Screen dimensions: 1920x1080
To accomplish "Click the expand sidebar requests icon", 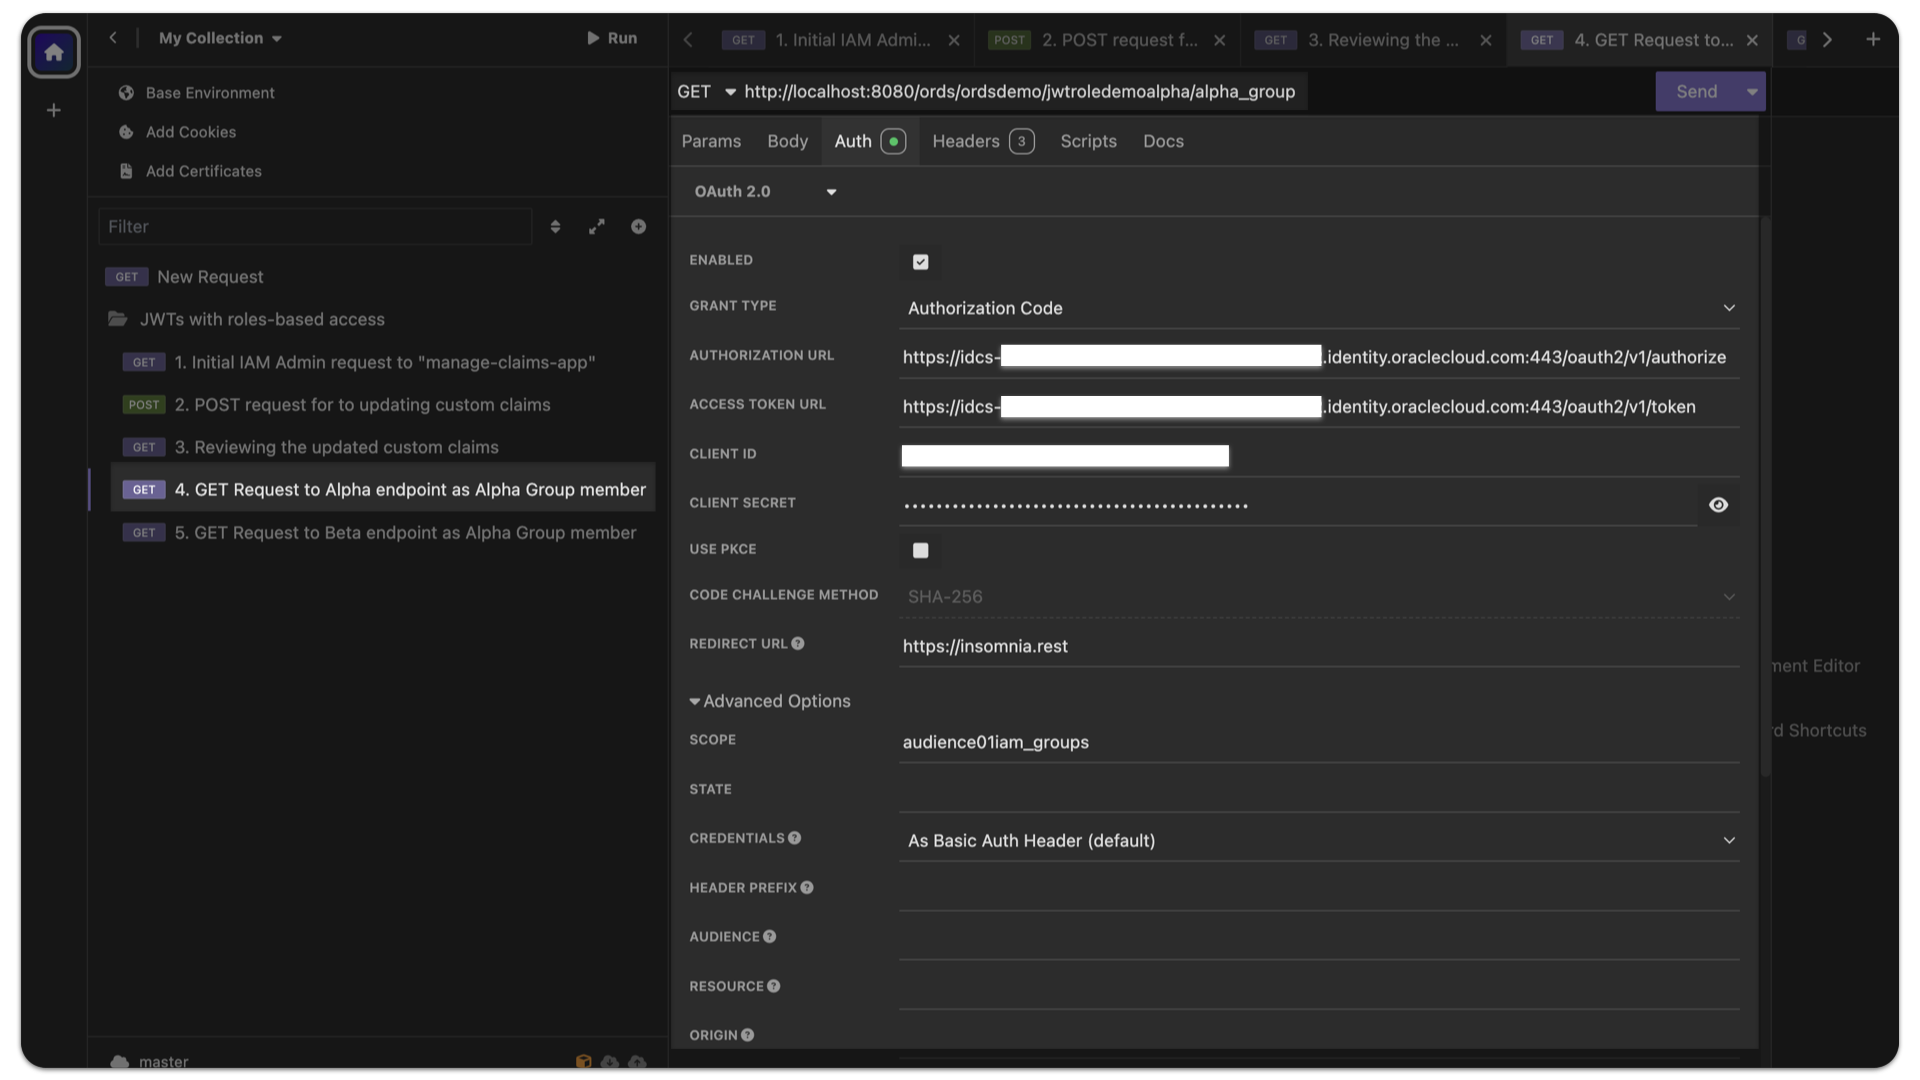I will point(598,226).
